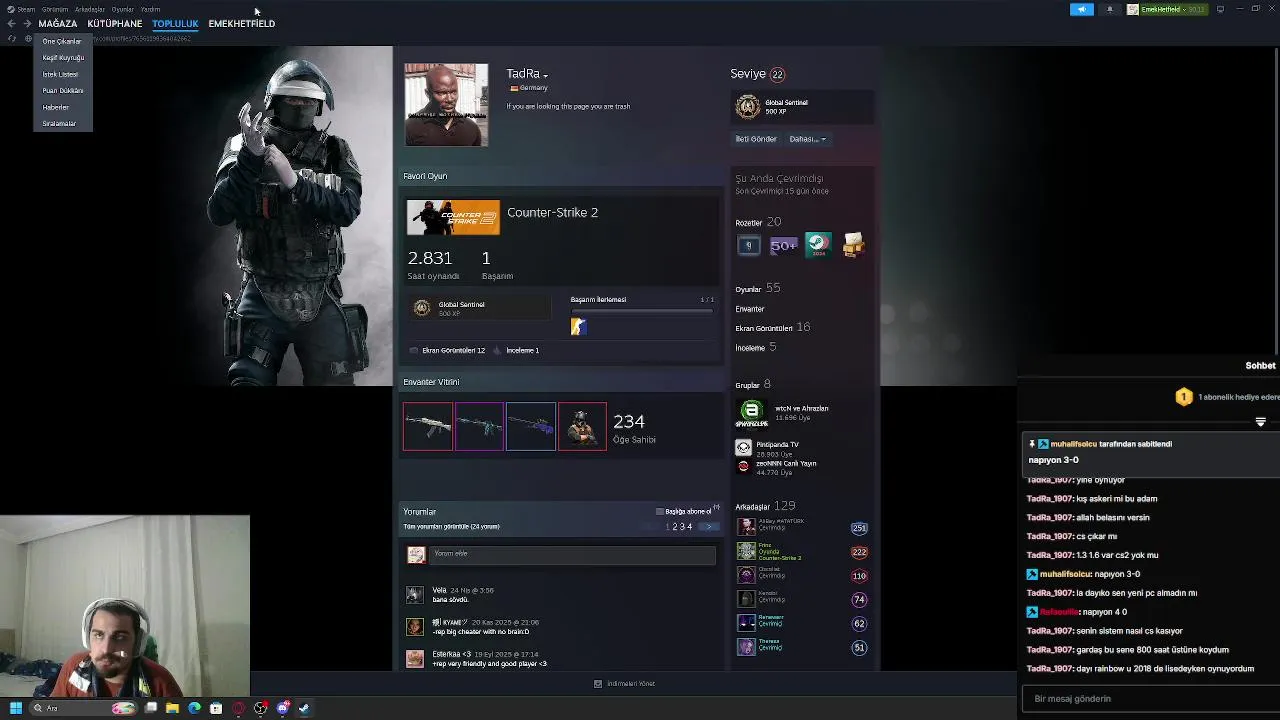Expand the TadRa name history arrow
This screenshot has height=720, width=1280.
coord(545,75)
